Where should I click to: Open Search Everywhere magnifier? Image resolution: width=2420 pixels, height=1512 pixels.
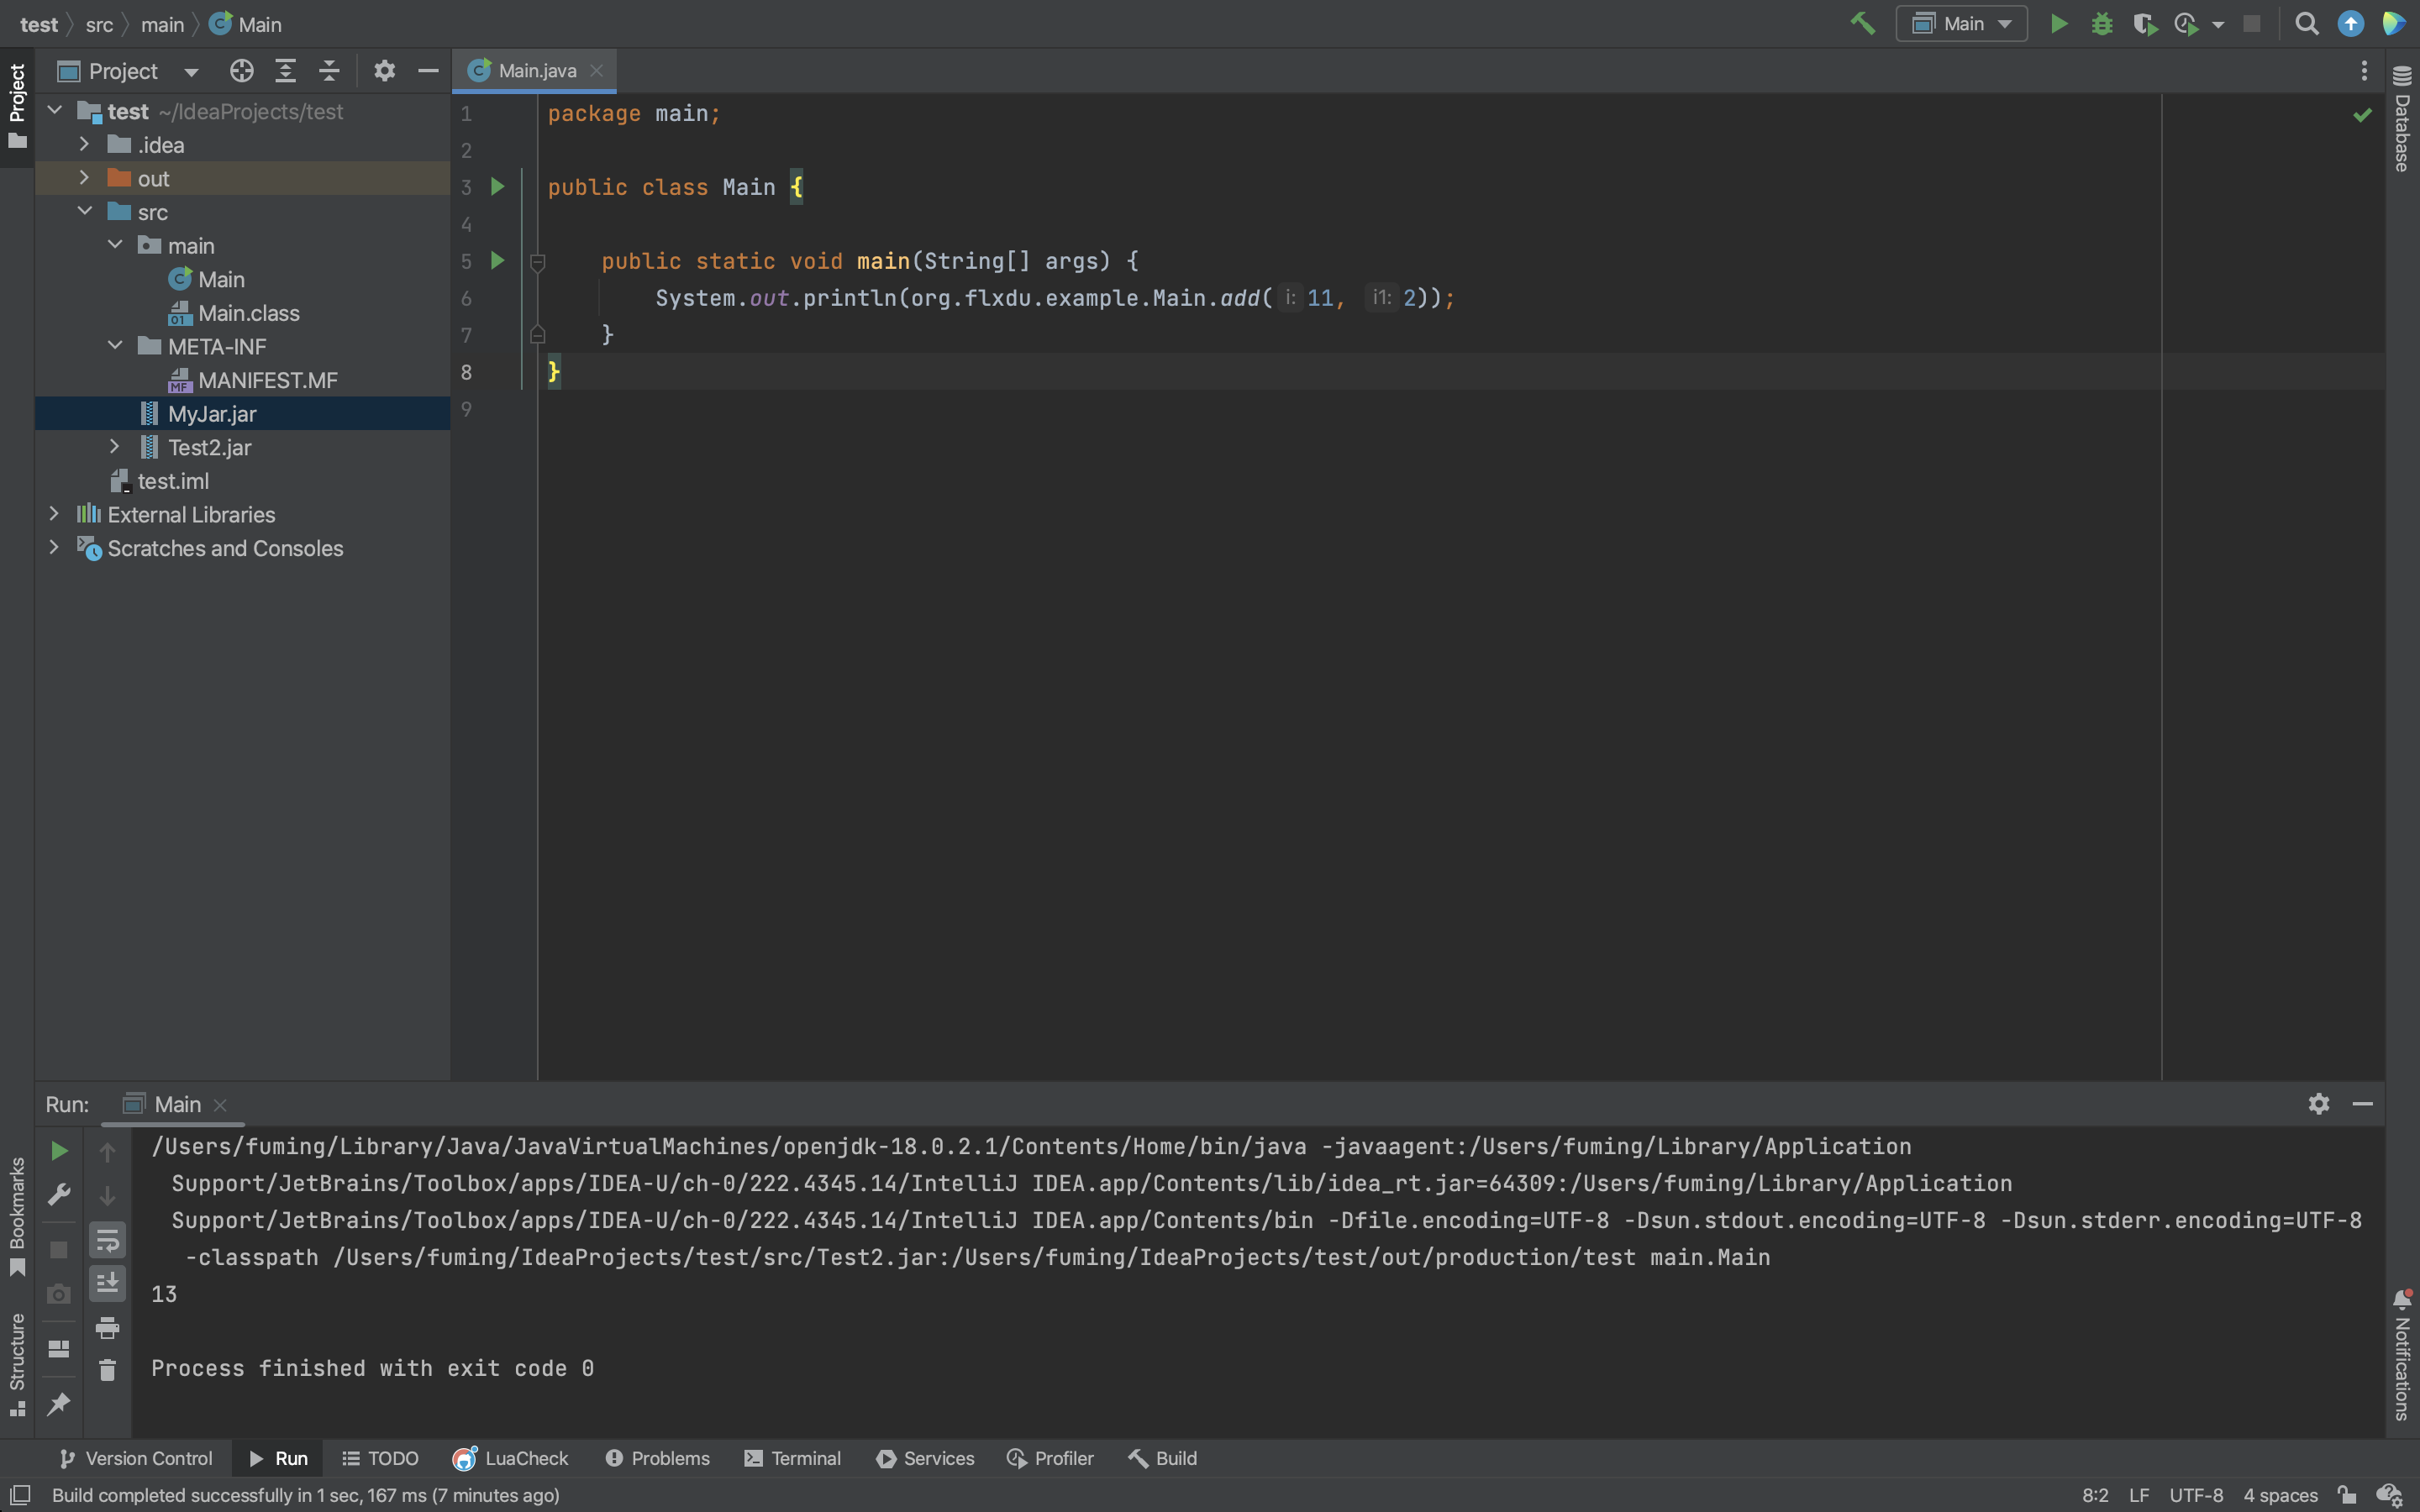coord(2306,23)
